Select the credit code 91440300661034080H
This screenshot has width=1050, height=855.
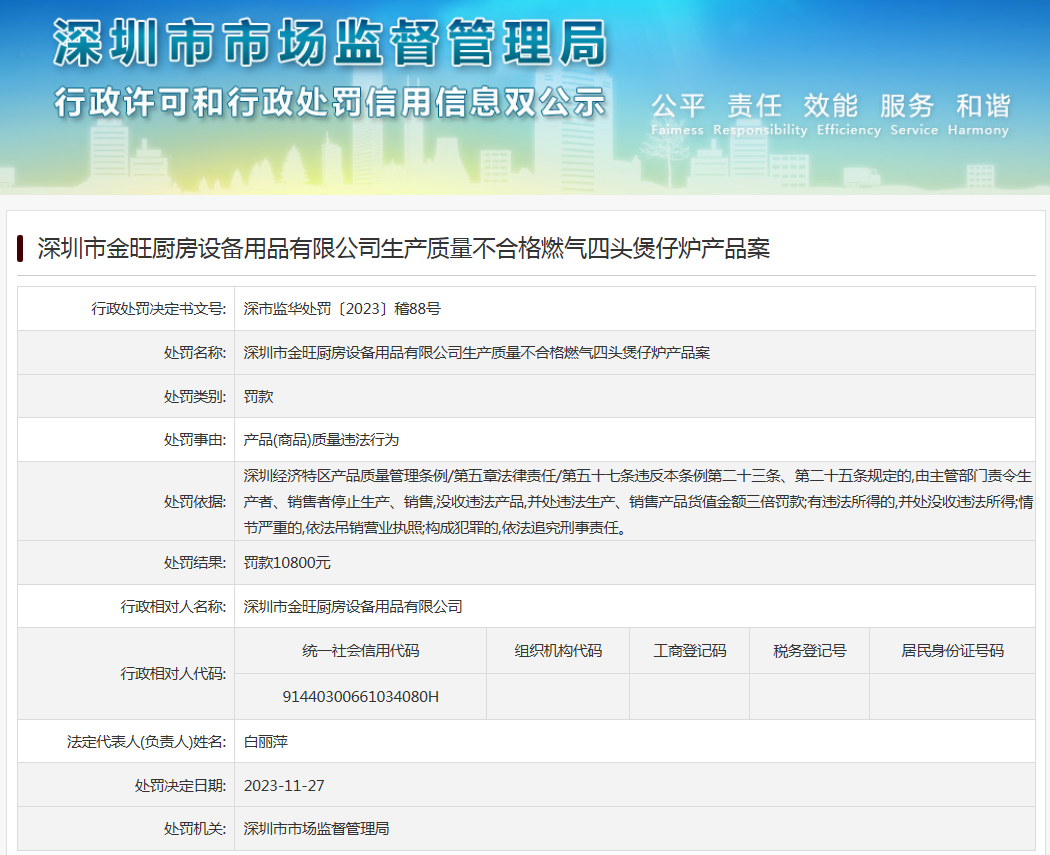click(360, 696)
